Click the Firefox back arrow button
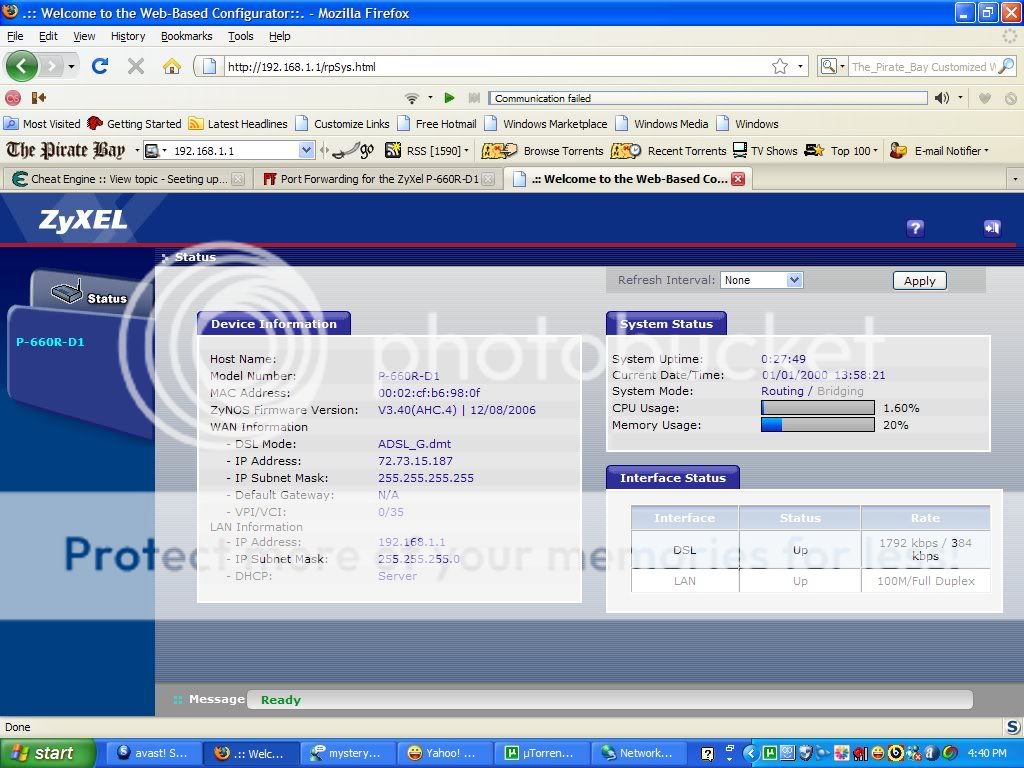Viewport: 1024px width, 768px height. click(x=22, y=67)
